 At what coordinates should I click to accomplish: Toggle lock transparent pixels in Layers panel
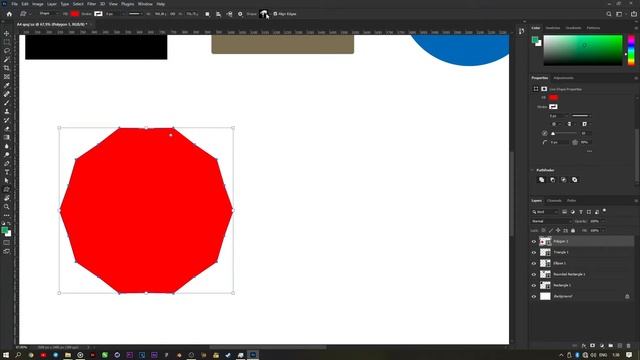[543, 231]
